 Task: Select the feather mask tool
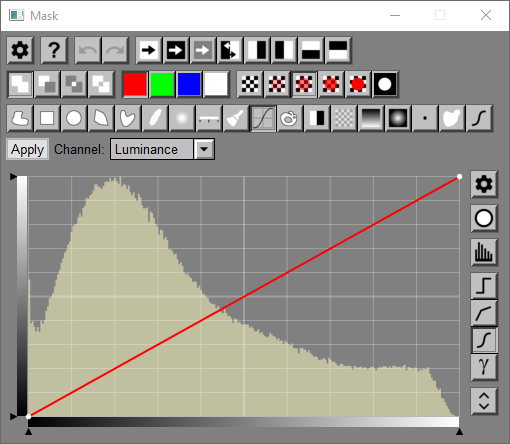155,118
